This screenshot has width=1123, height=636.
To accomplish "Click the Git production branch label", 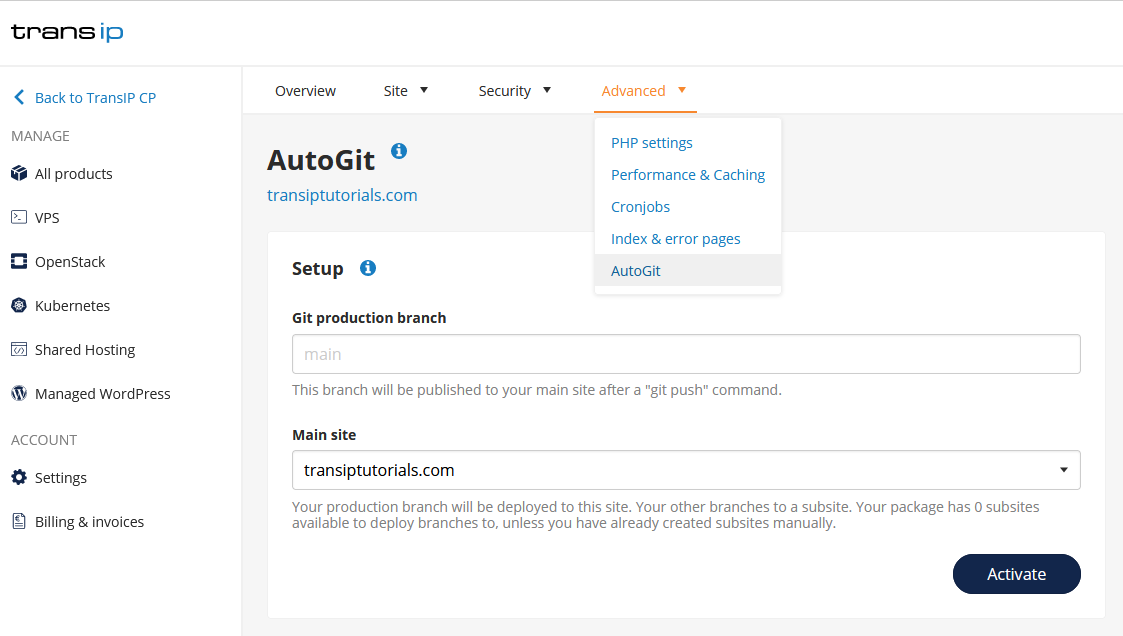I will tap(369, 317).
